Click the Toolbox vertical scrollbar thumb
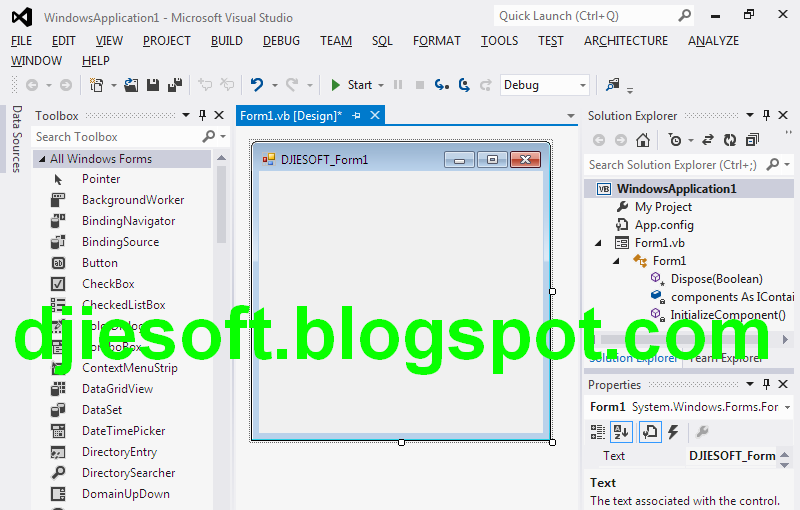 click(221, 204)
